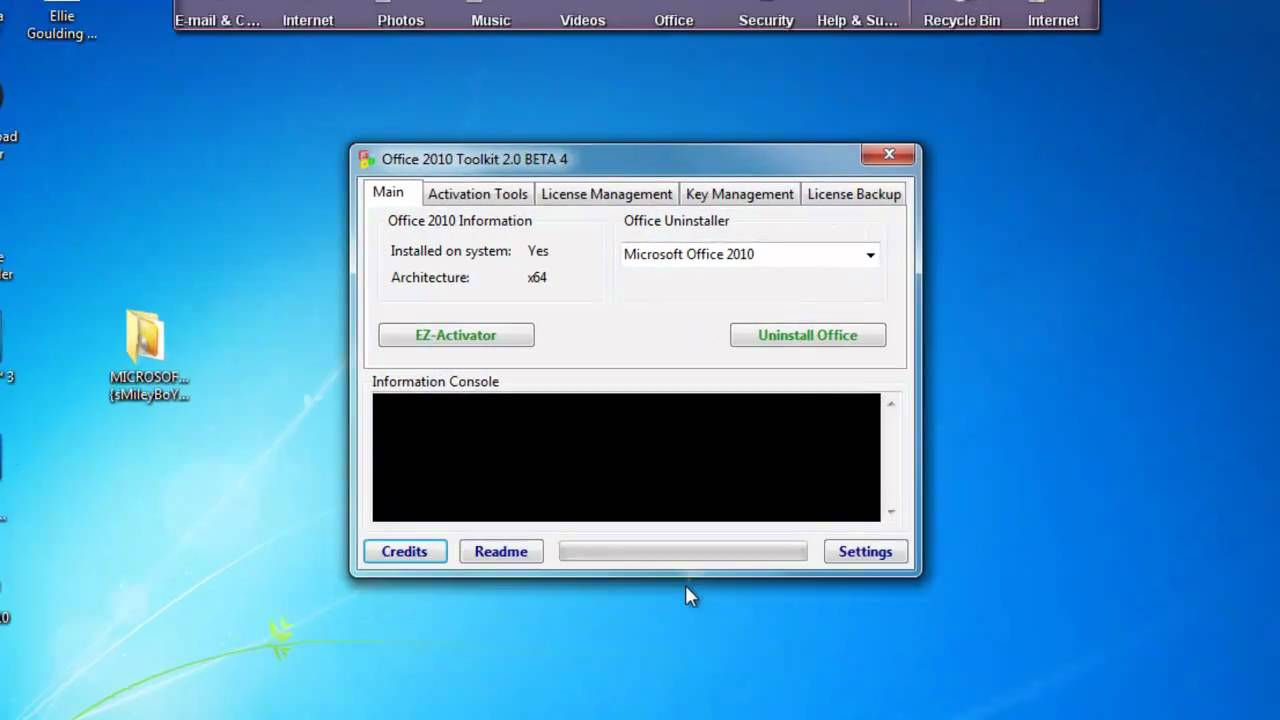Open the License Backup tab

(853, 194)
